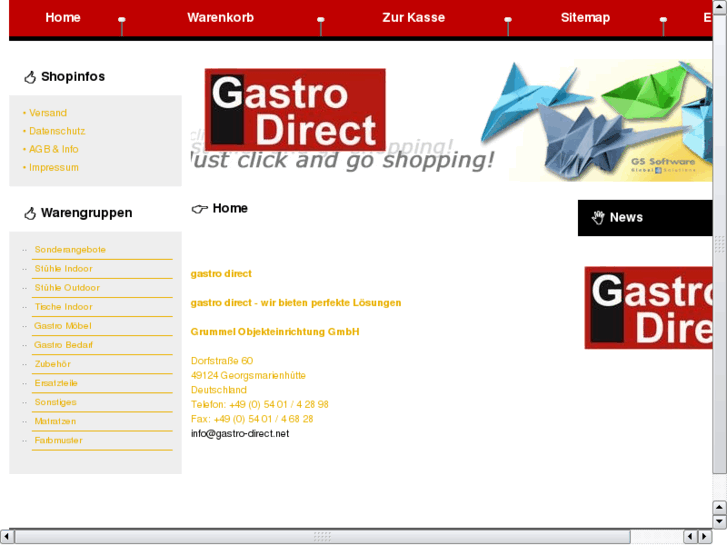727x545 pixels.
Task: Open the Gastro Bedarf category
Action: pos(64,345)
